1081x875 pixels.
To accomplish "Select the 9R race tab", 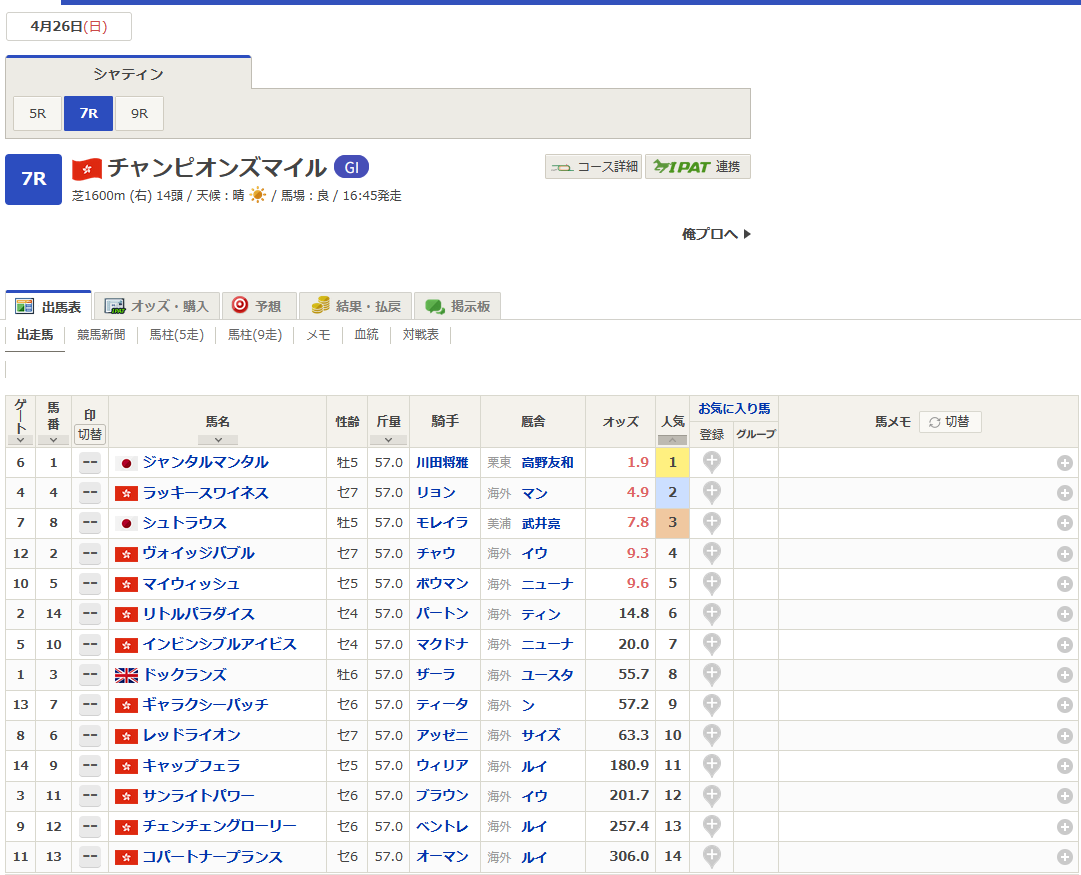I will tap(139, 114).
